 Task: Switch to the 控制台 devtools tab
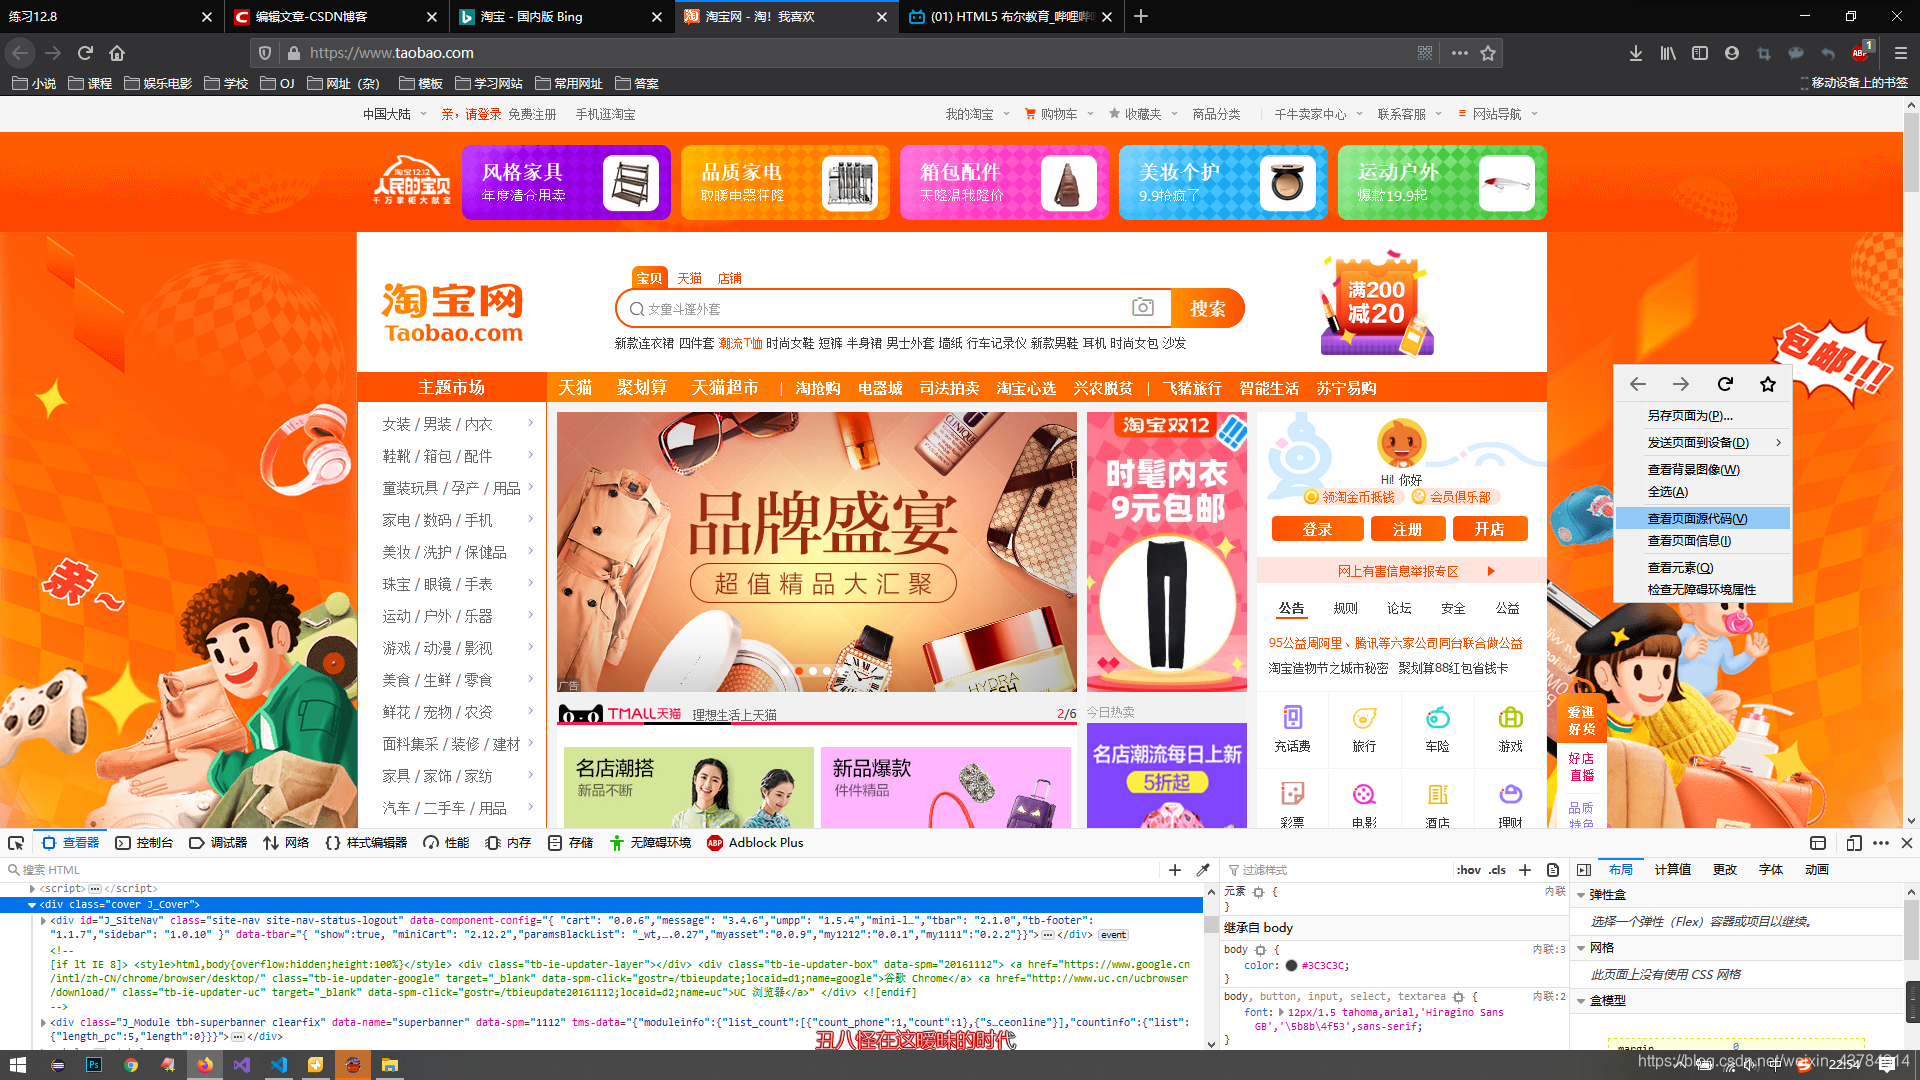click(x=144, y=843)
